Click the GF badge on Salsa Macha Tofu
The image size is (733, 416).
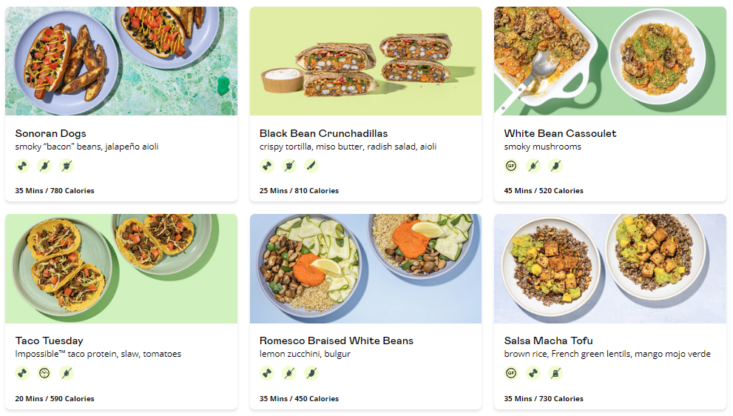[x=511, y=373]
